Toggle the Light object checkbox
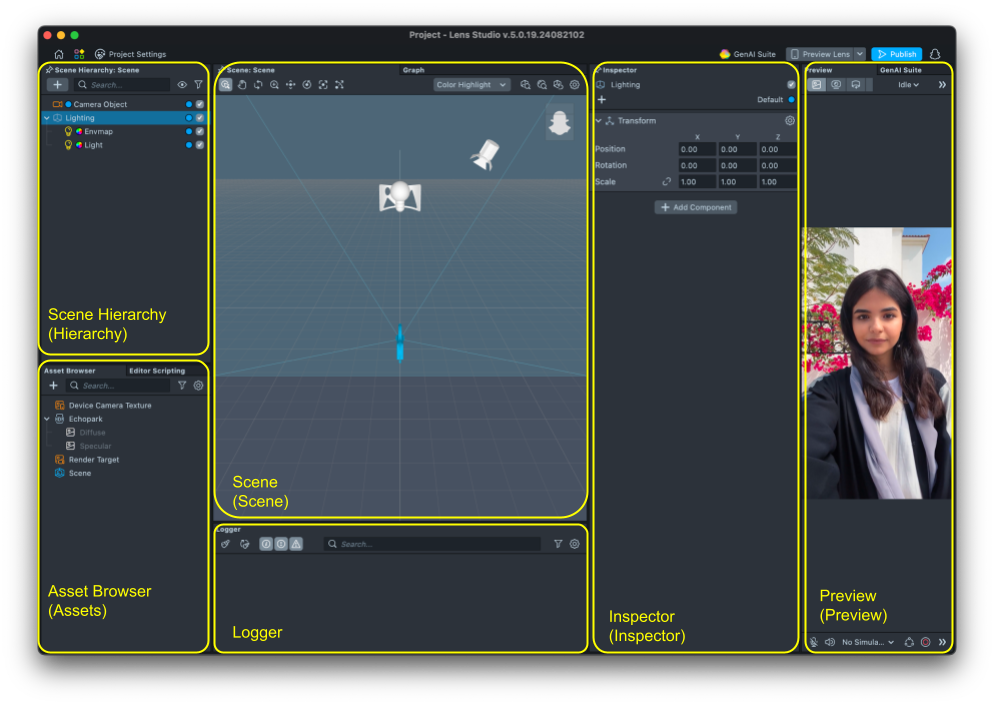The height and width of the screenshot is (705, 994). pos(200,145)
